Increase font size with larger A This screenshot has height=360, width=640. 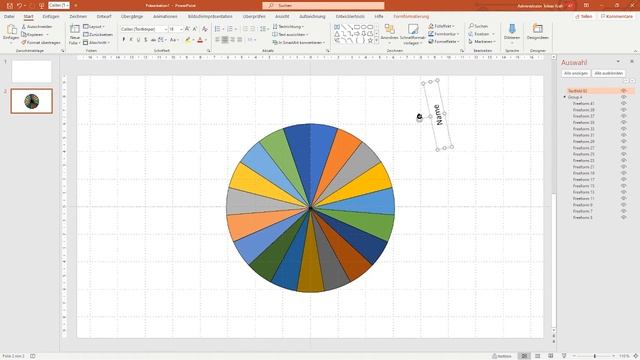point(187,29)
